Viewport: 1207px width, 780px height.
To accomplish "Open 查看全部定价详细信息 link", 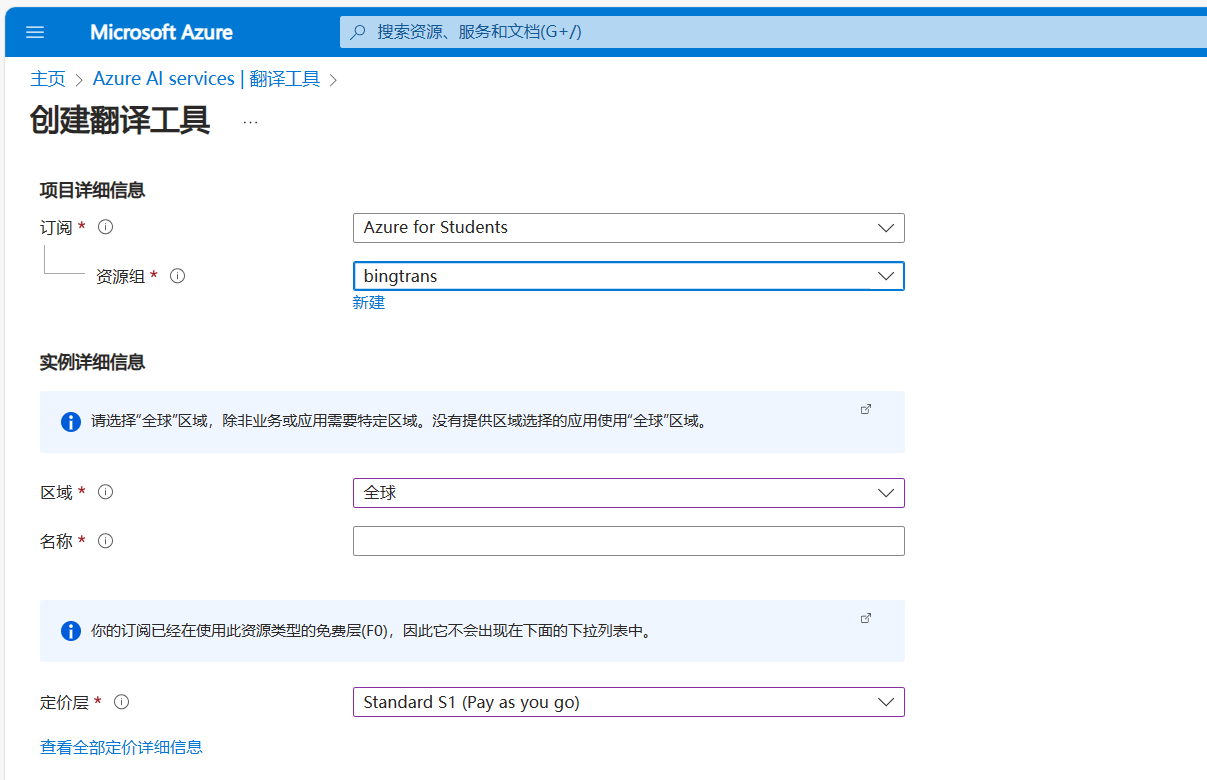I will click(120, 747).
